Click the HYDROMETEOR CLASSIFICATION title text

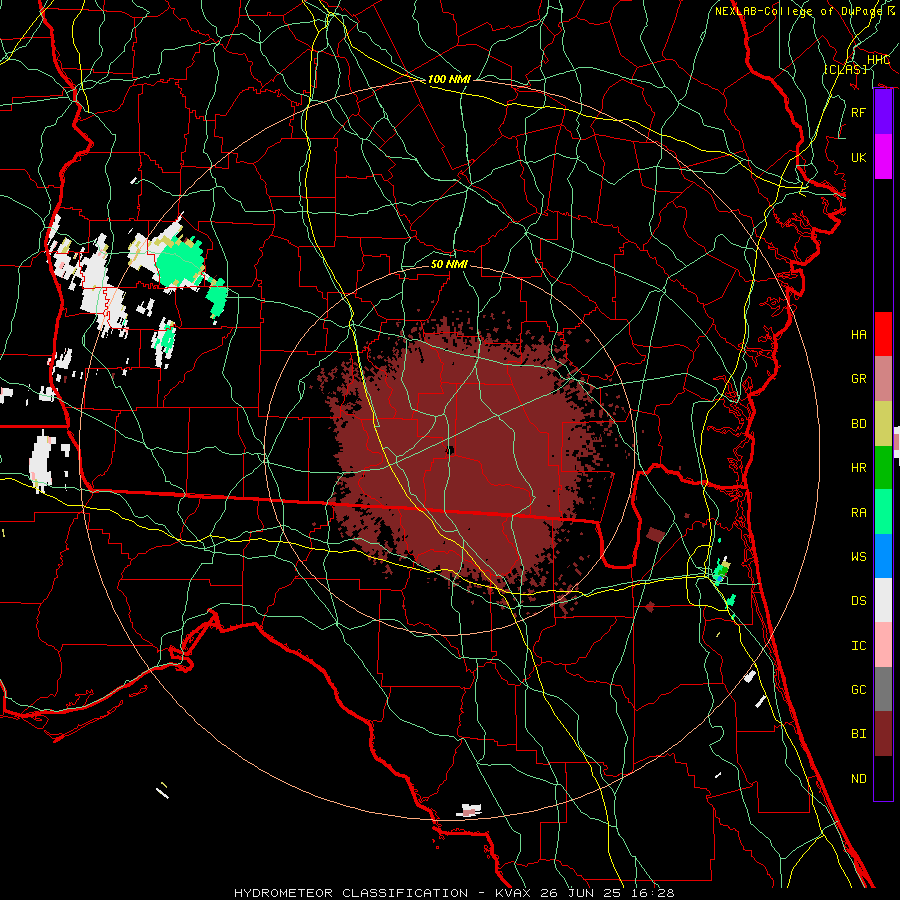pyautogui.click(x=351, y=893)
